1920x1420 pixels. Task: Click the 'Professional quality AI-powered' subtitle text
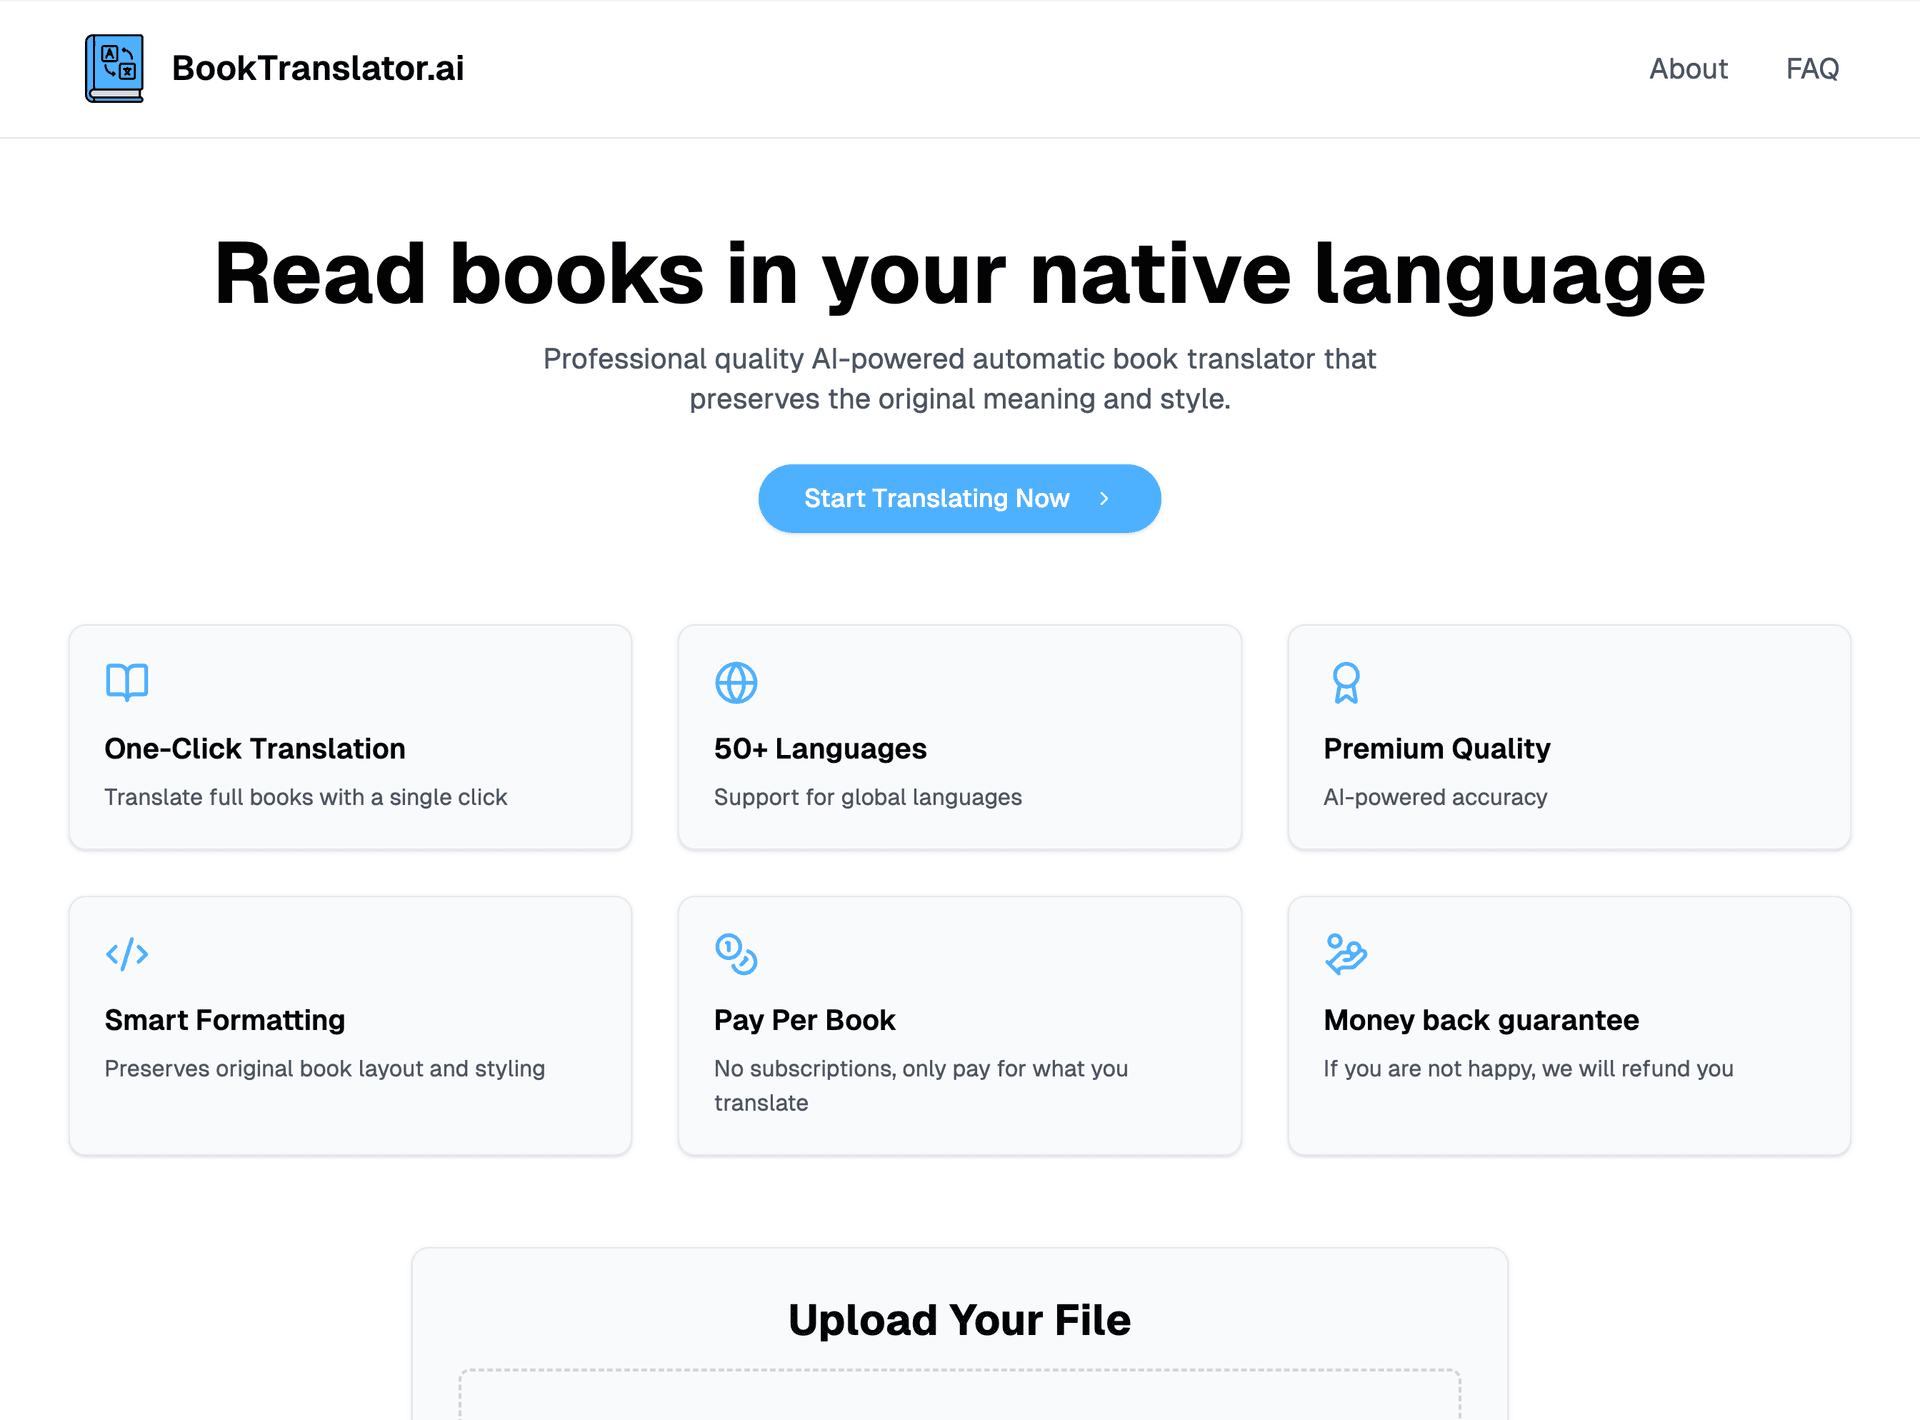(x=960, y=378)
